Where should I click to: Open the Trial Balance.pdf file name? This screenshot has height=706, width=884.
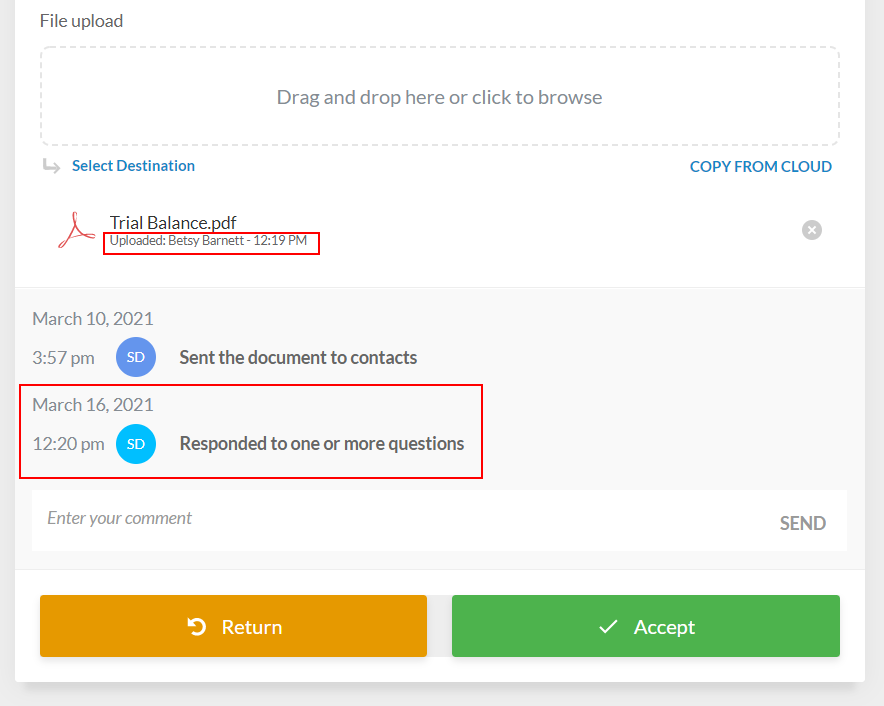[173, 223]
